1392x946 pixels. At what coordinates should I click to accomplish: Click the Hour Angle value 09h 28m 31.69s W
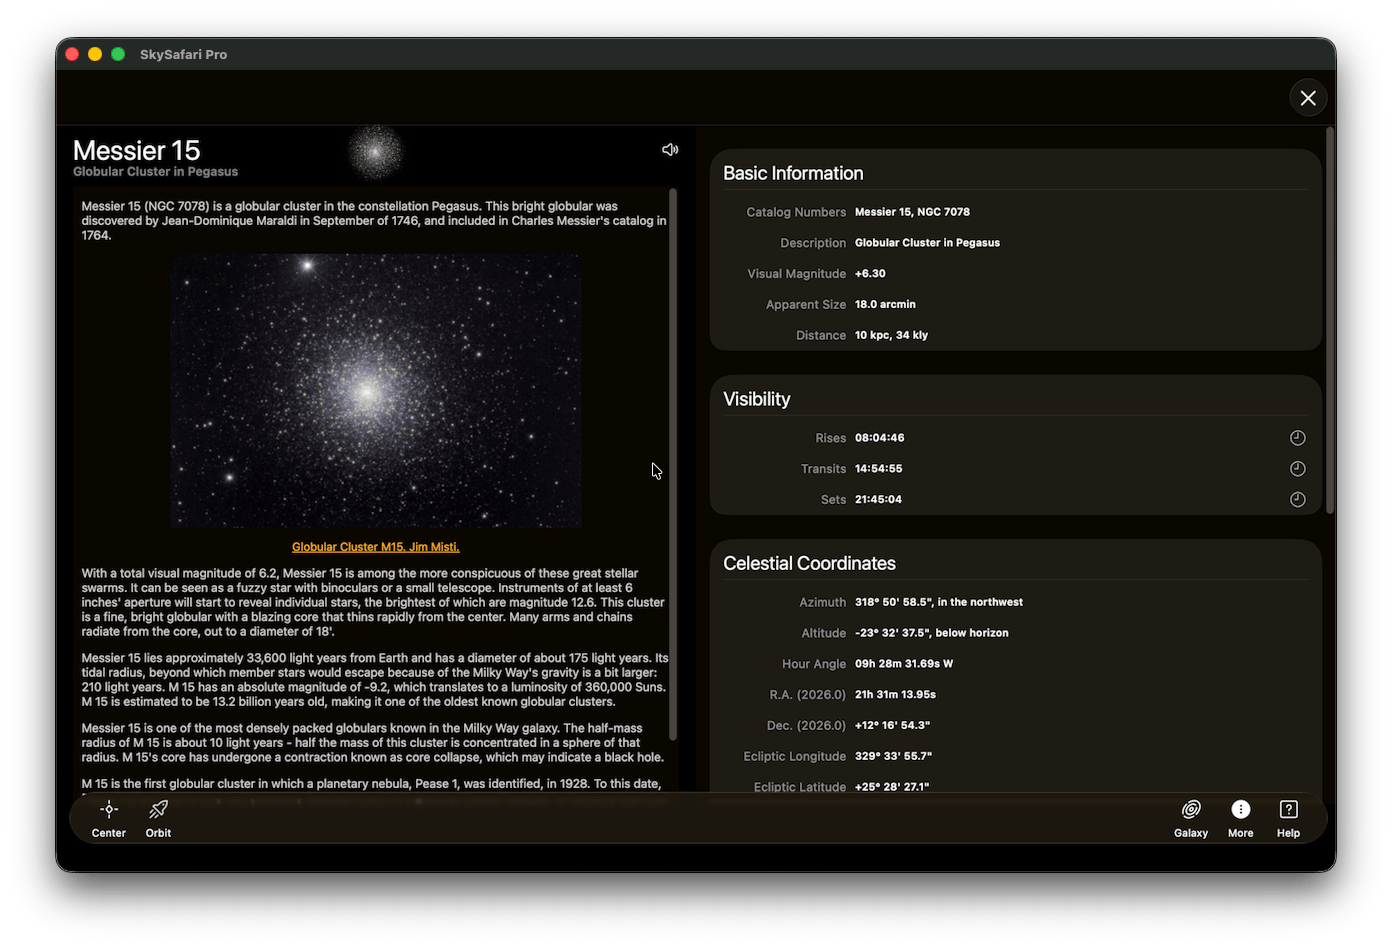[904, 664]
